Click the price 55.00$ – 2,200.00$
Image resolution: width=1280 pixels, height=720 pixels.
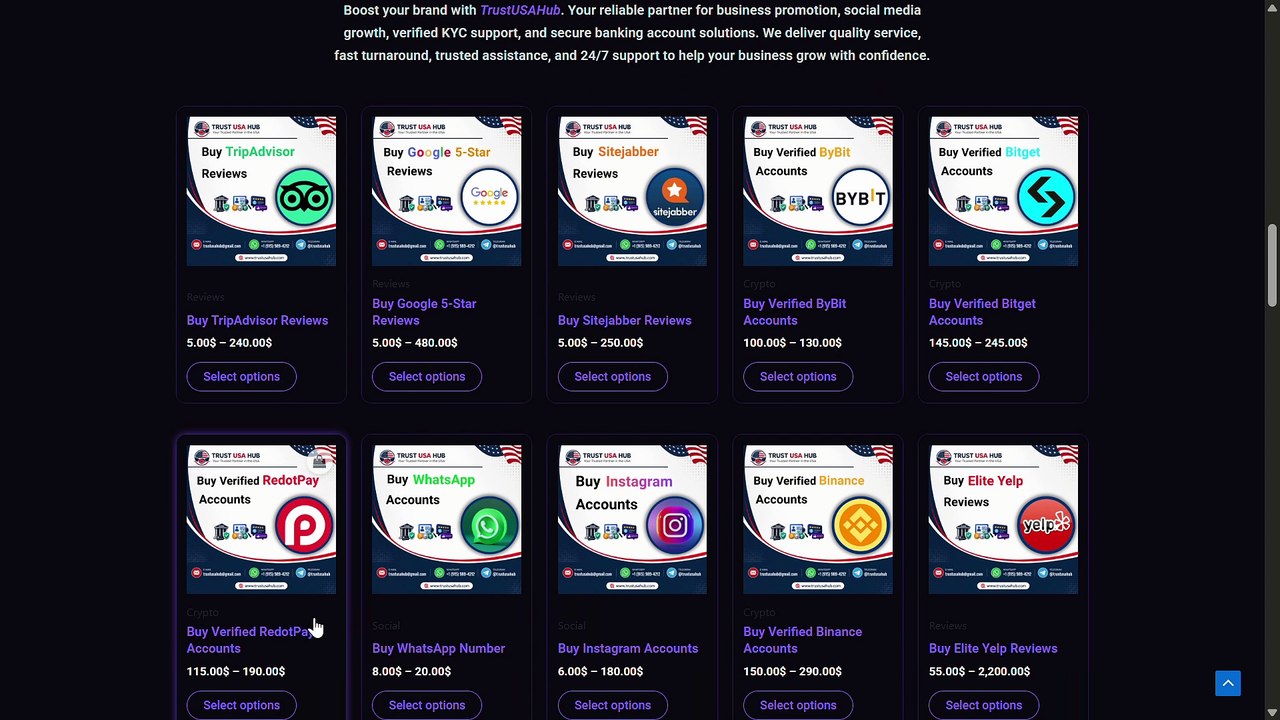coord(980,671)
